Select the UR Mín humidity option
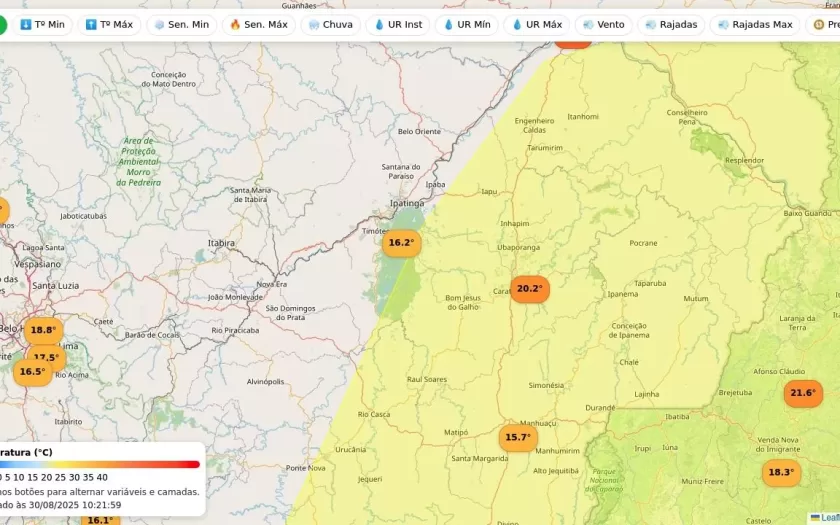Screen dimensions: 840x525 click(x=466, y=24)
